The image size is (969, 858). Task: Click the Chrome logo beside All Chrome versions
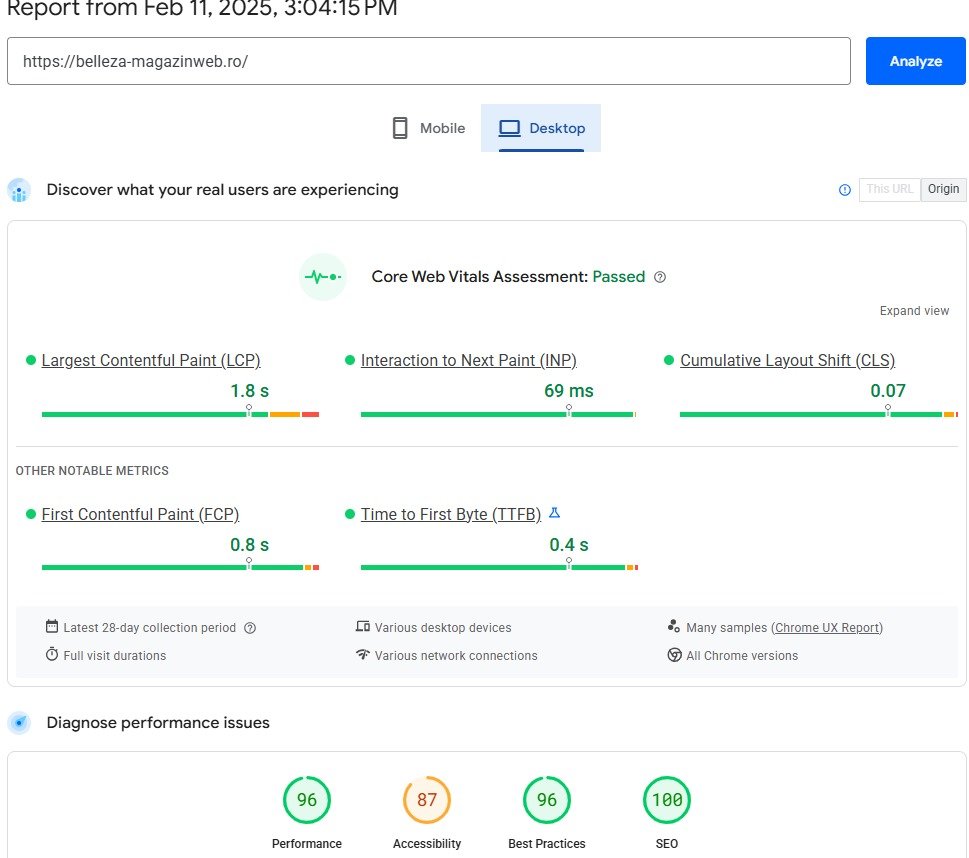pyautogui.click(x=676, y=655)
